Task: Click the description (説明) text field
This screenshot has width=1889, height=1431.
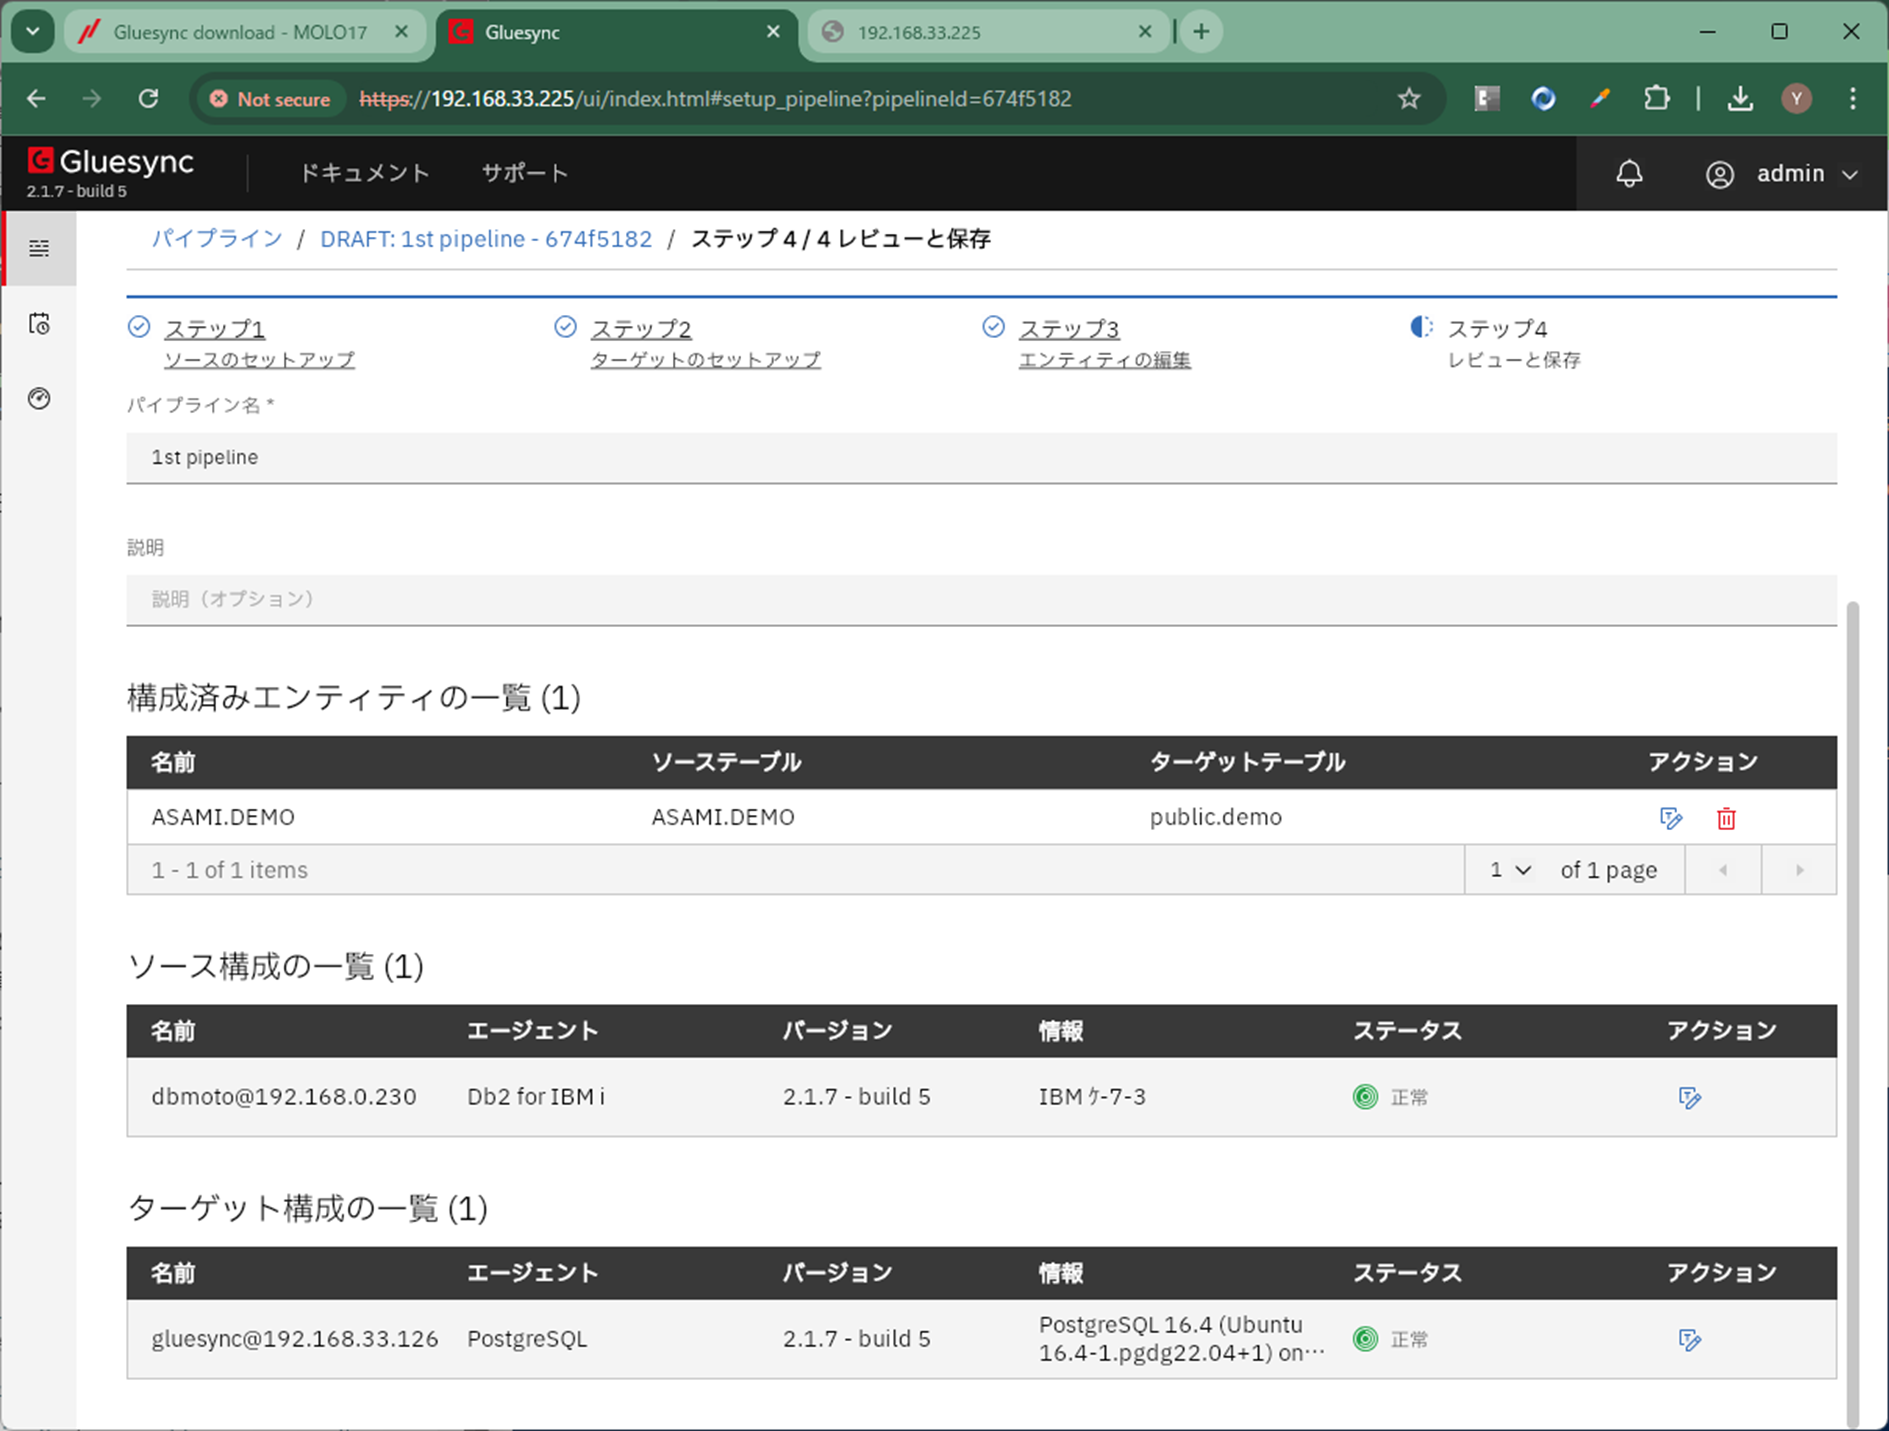Action: [x=980, y=599]
